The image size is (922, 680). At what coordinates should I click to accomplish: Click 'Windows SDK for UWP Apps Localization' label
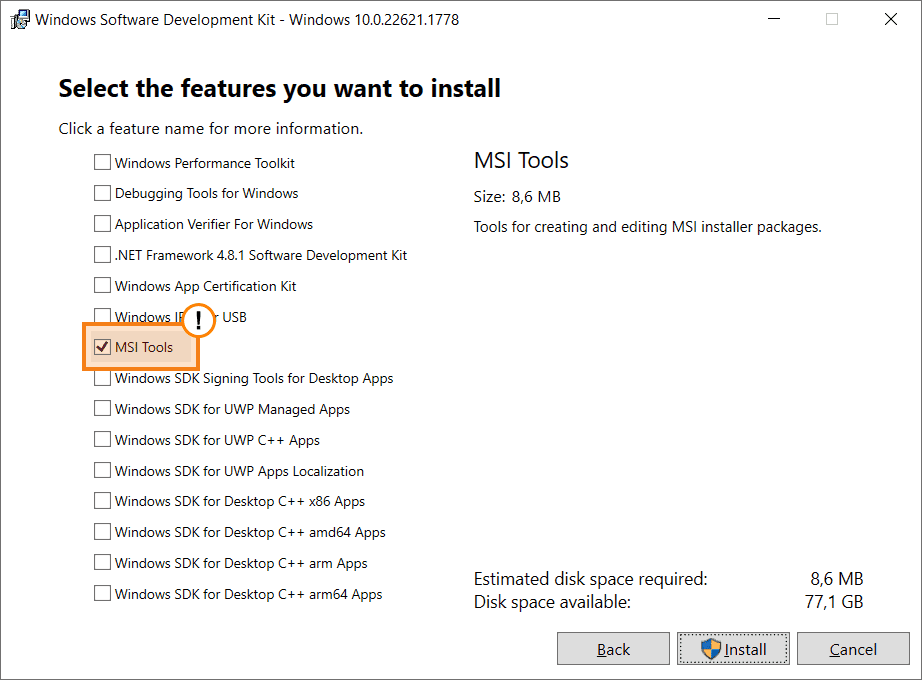tap(239, 471)
